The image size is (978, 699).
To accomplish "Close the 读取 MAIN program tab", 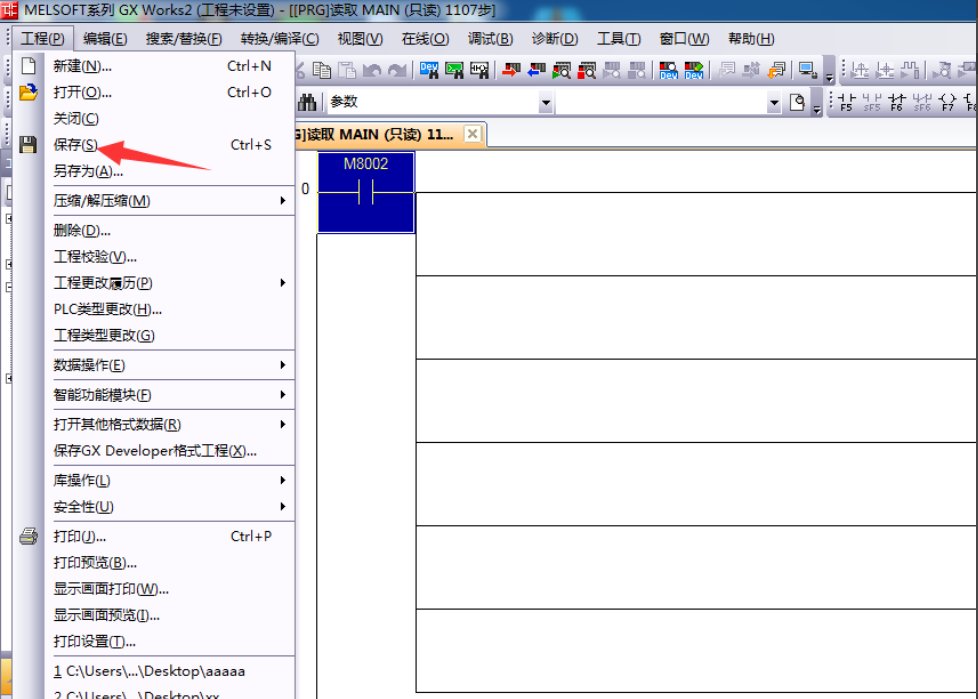I will point(473,134).
